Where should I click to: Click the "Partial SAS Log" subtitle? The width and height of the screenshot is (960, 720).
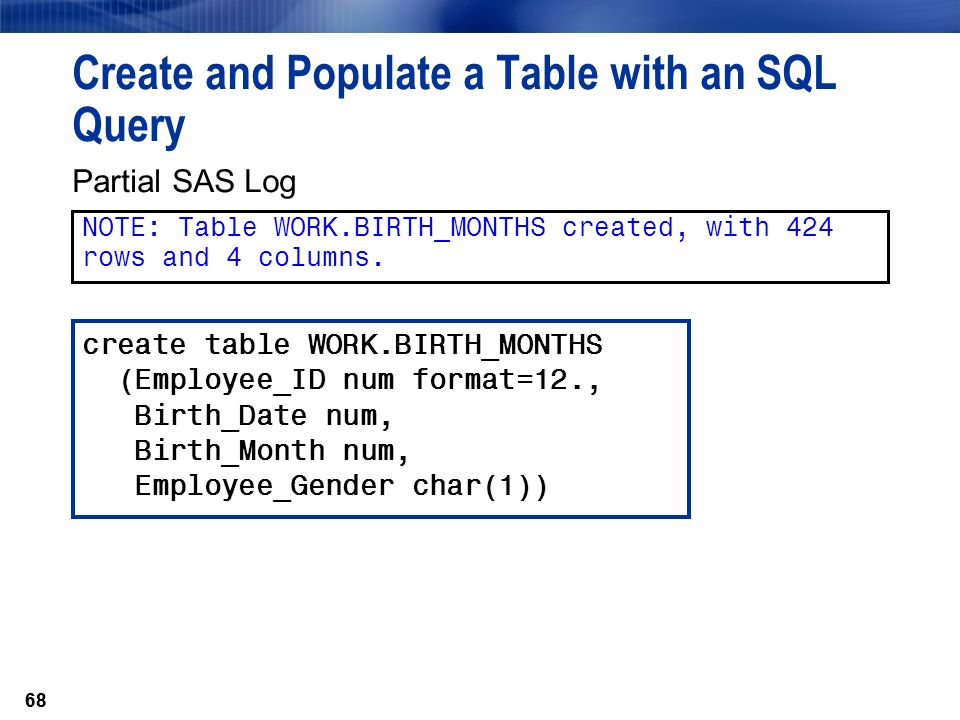184,182
